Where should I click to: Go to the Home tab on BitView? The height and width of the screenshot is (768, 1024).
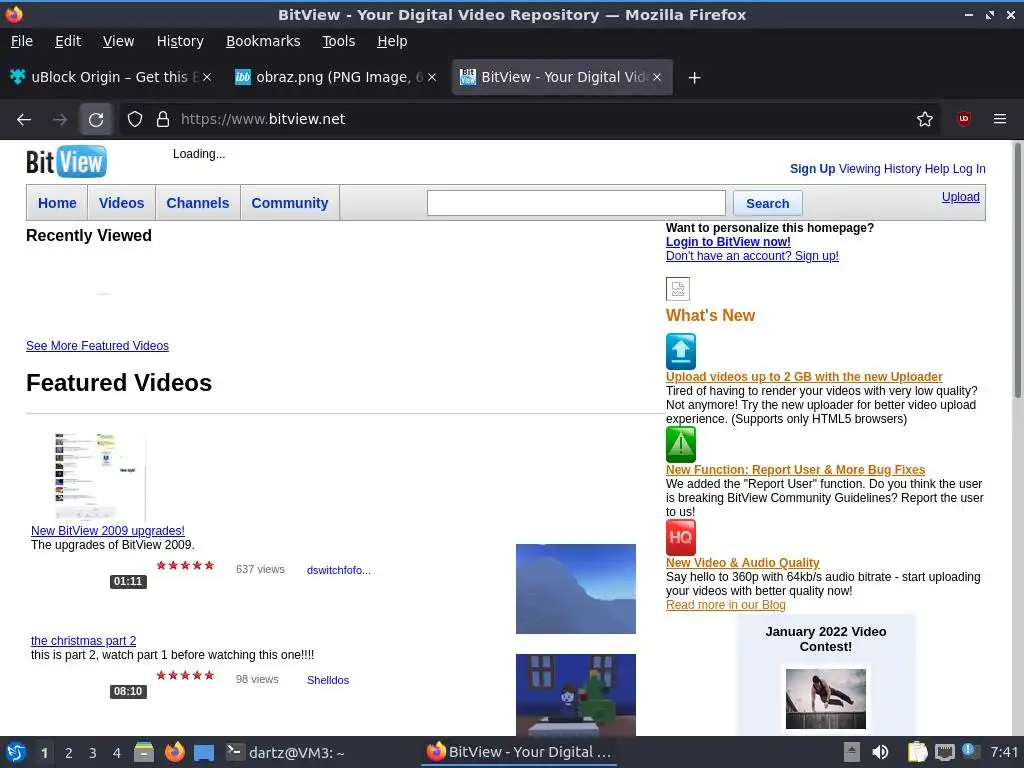click(x=57, y=203)
